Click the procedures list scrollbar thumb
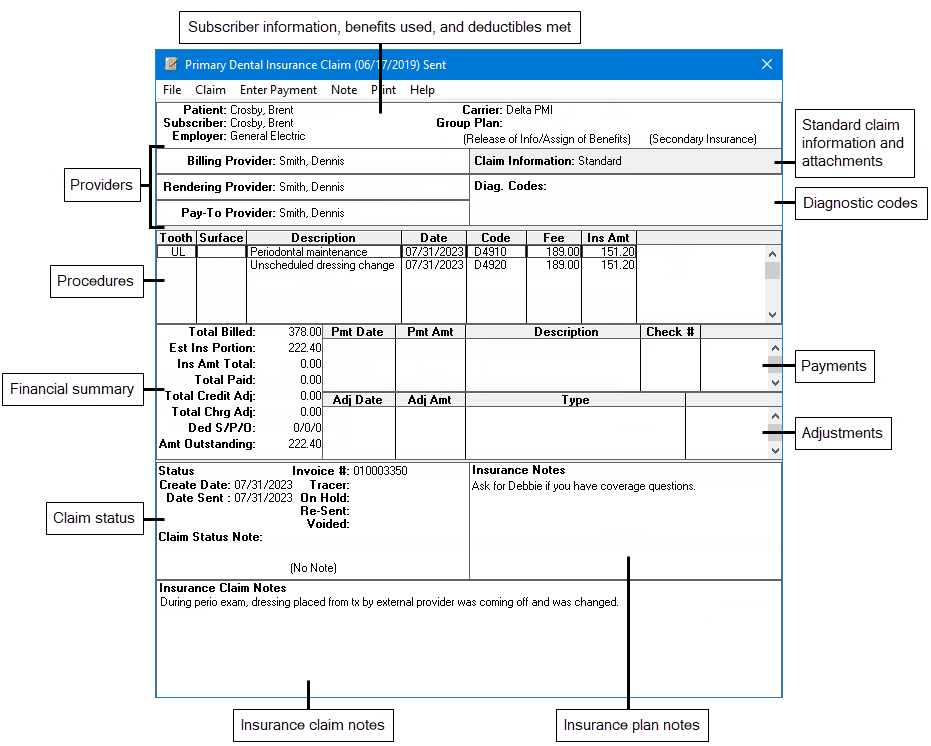Viewport: 931px width, 746px height. pos(772,270)
